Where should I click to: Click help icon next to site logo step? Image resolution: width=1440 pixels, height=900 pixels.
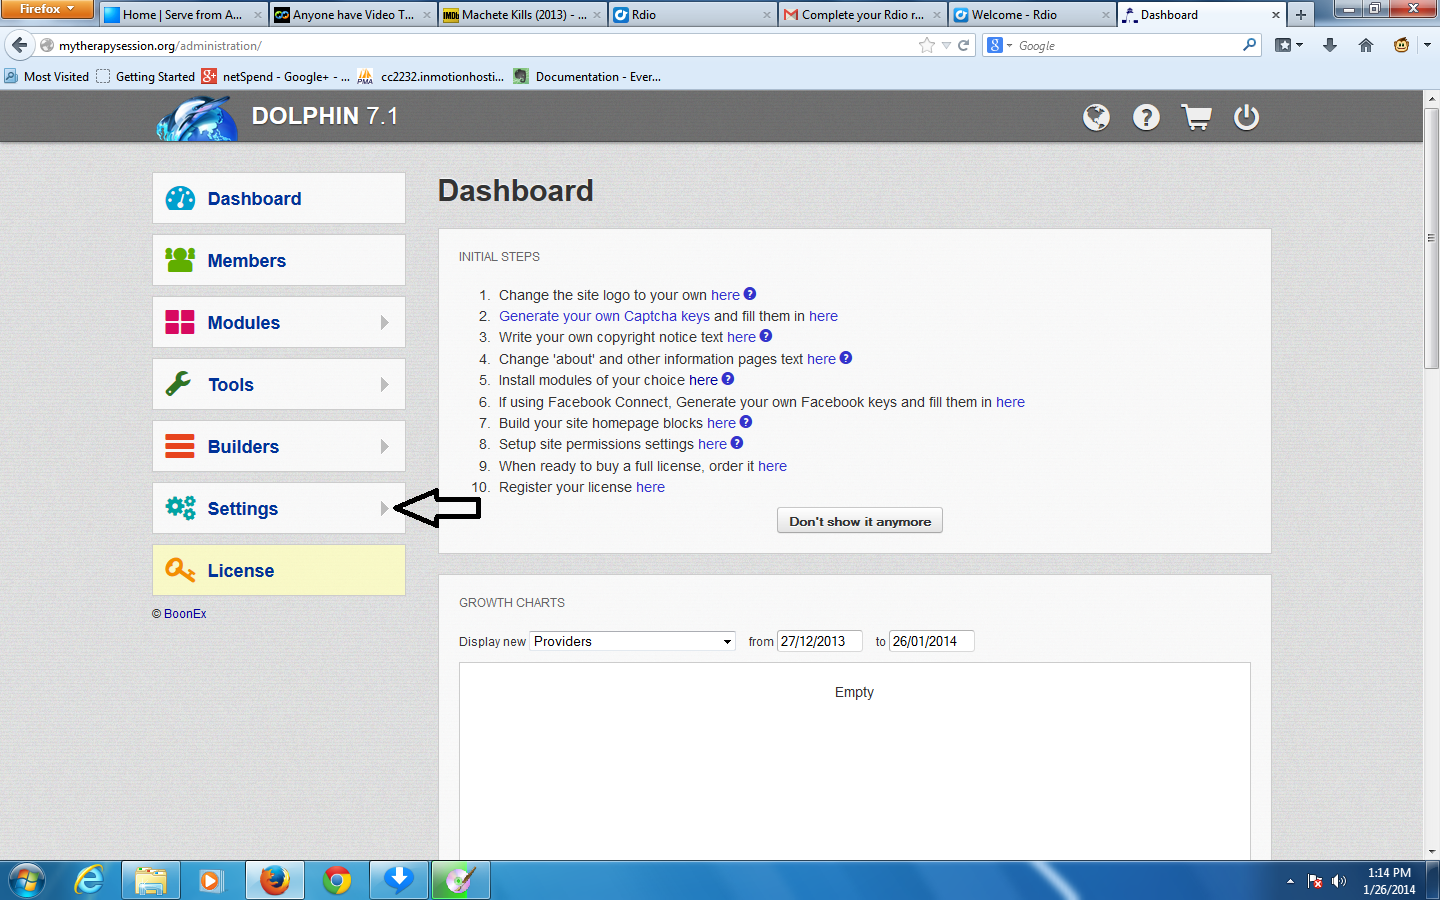(x=750, y=294)
